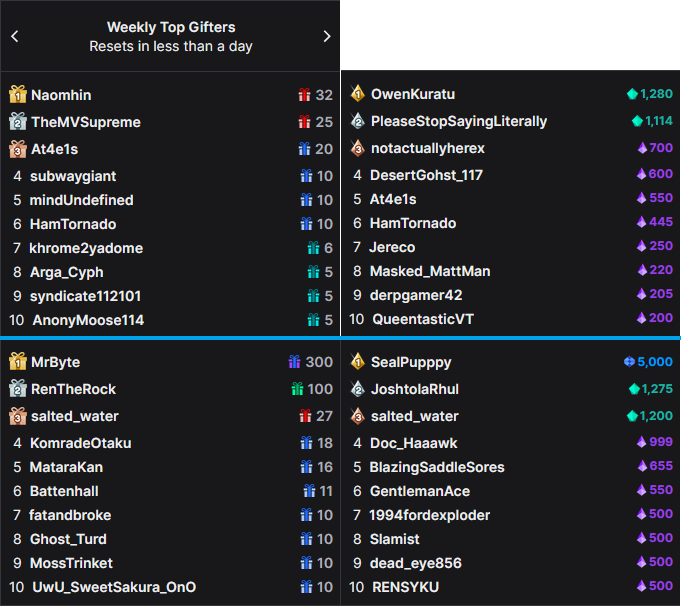Click the Jereco username
681x606 pixels.
tap(392, 247)
